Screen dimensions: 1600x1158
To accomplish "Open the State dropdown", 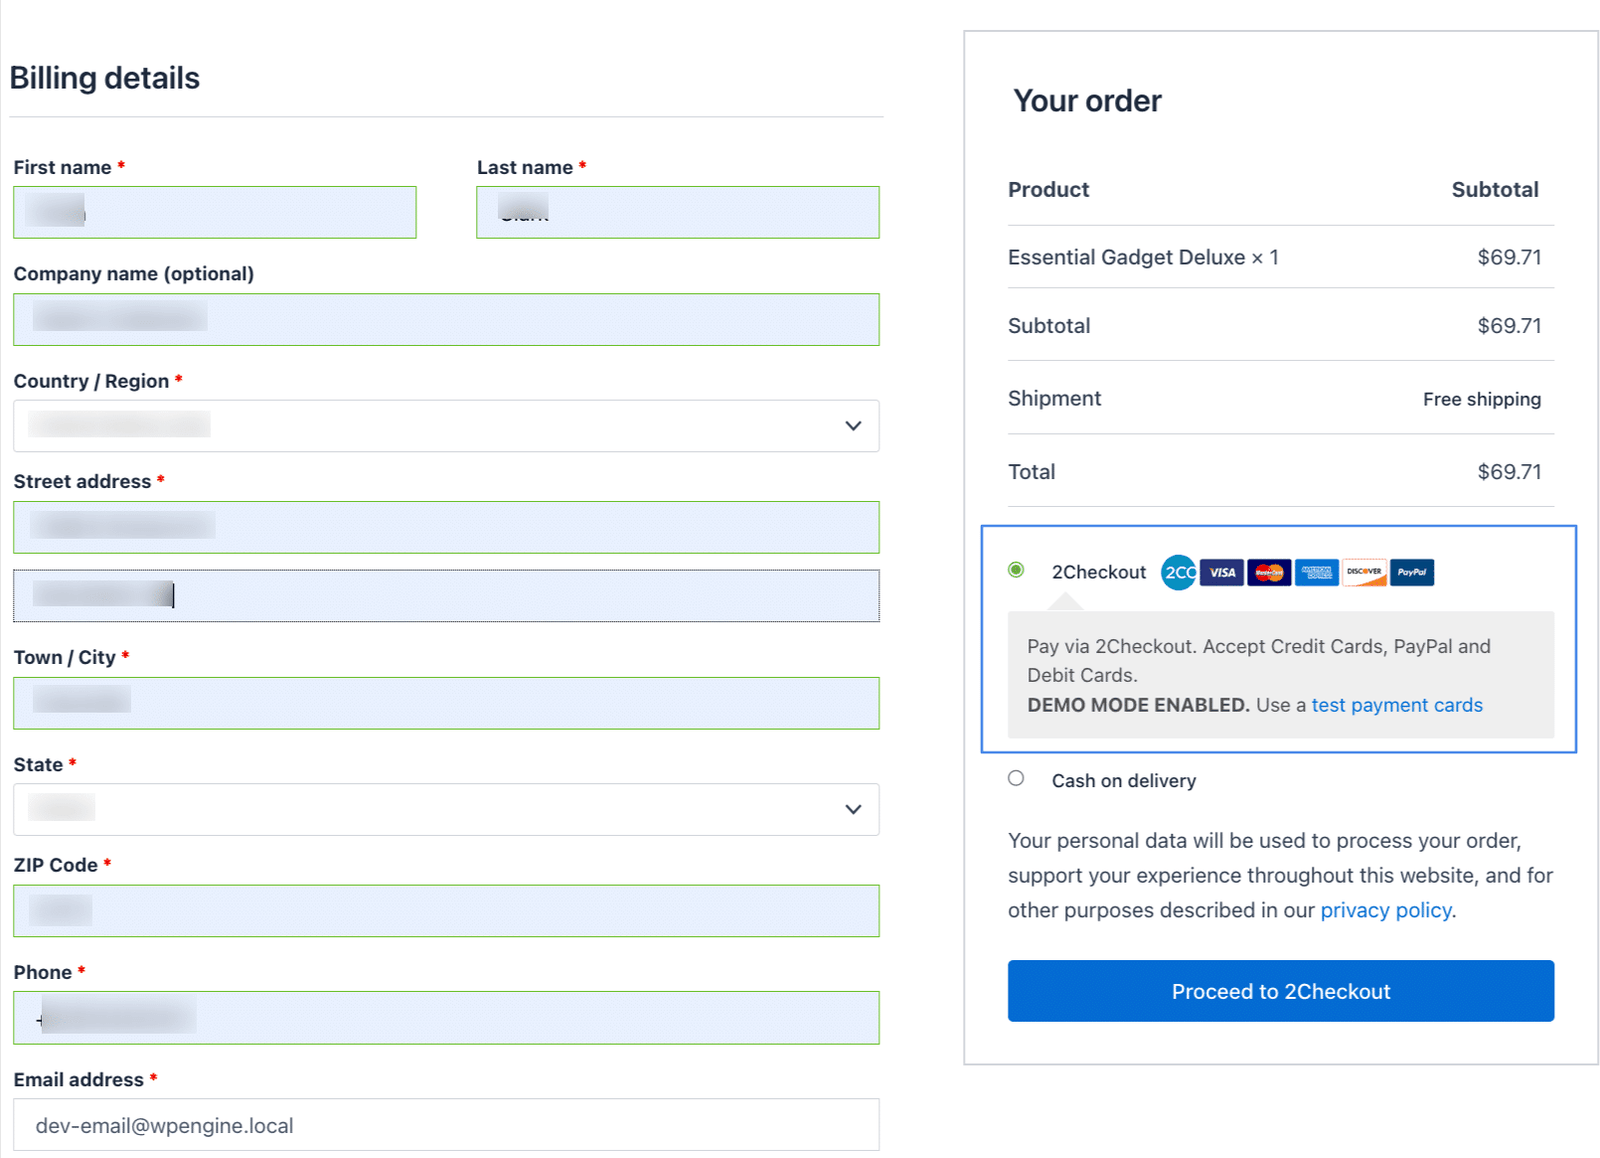I will (x=446, y=809).
